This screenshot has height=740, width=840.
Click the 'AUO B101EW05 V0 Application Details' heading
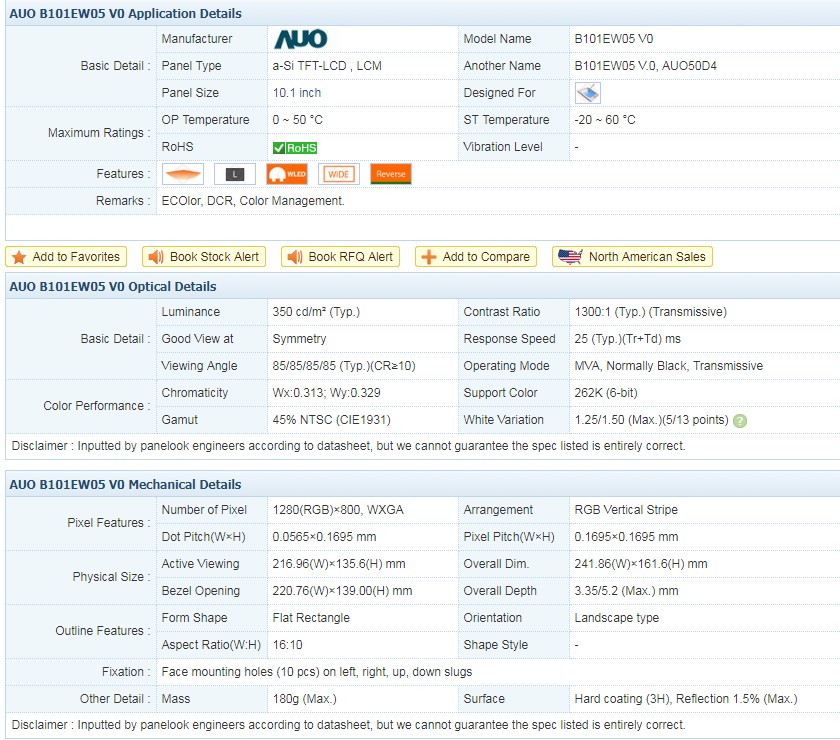pyautogui.click(x=125, y=13)
